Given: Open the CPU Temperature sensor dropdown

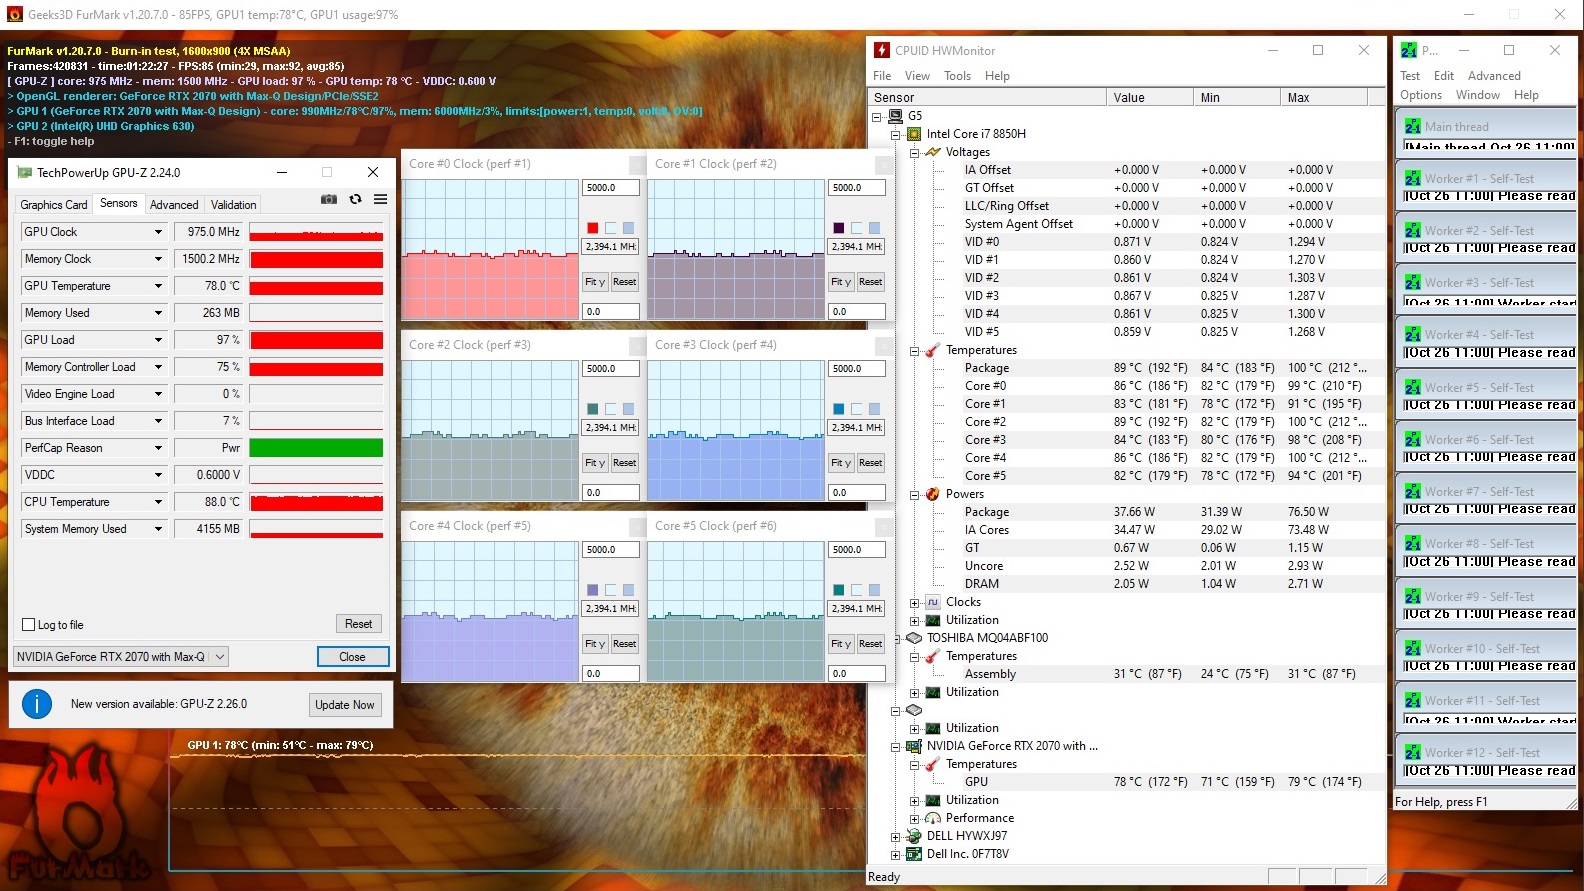Looking at the screenshot, I should [x=158, y=502].
